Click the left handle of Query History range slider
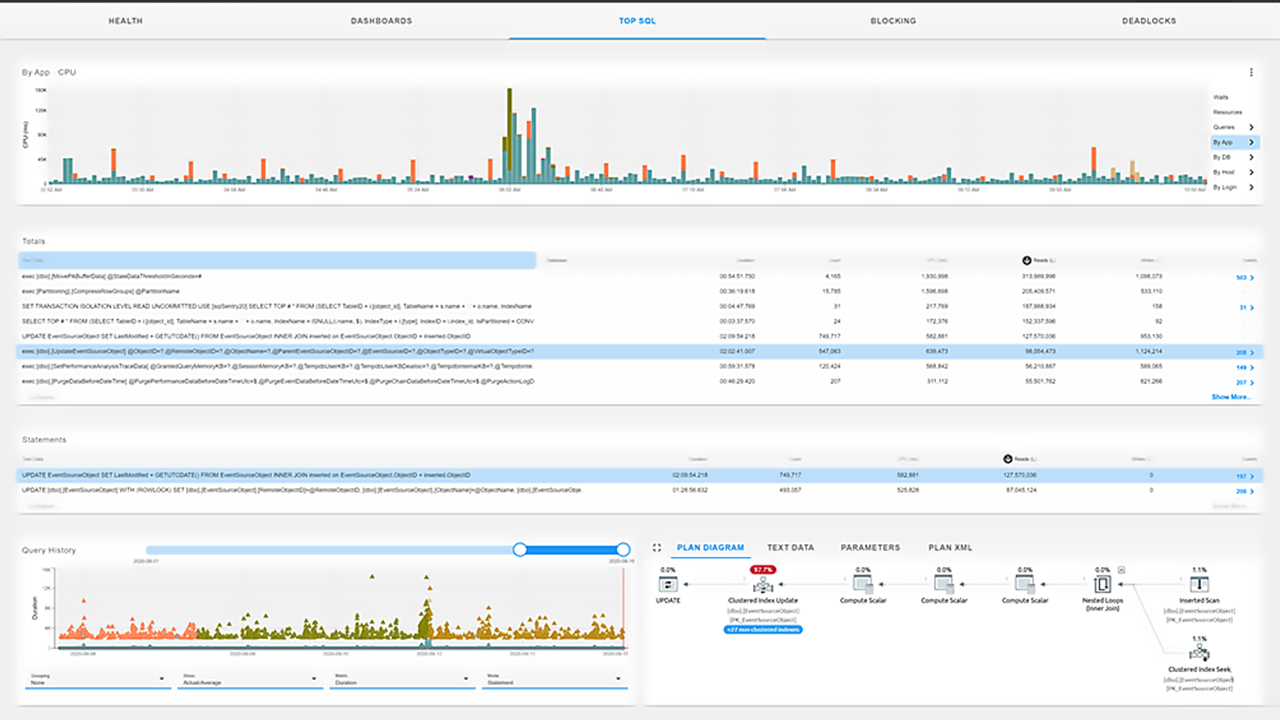1280x720 pixels. click(x=520, y=549)
